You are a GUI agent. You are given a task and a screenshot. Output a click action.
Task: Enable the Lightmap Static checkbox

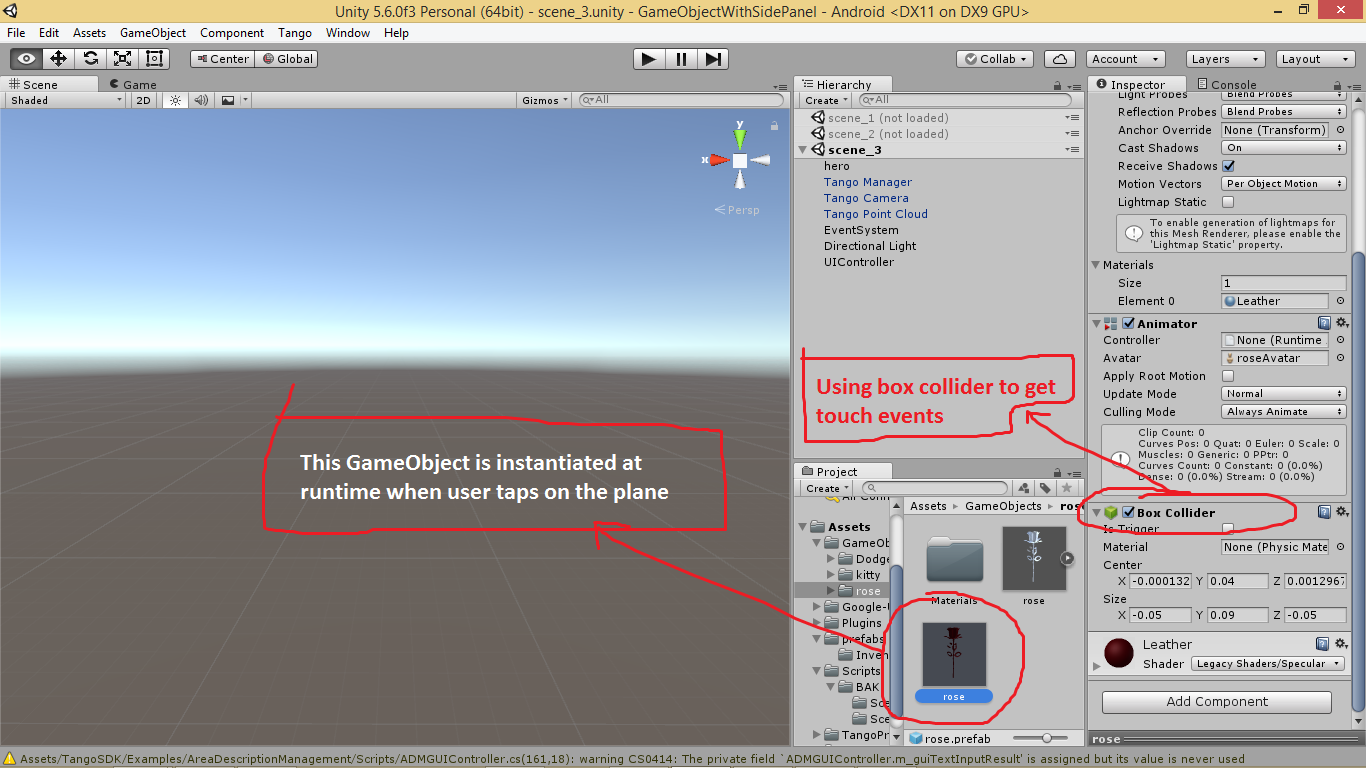(1229, 202)
